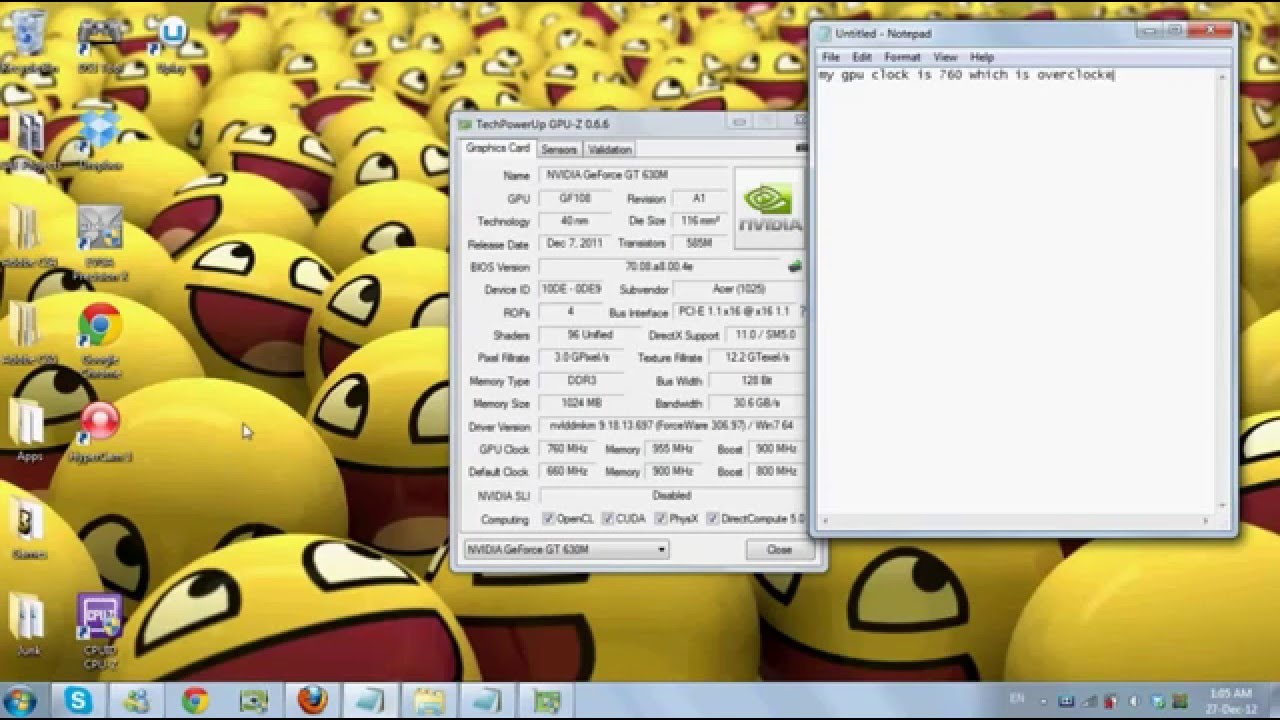This screenshot has height=720, width=1280.
Task: Open Notepad's Format menu
Action: tap(902, 57)
